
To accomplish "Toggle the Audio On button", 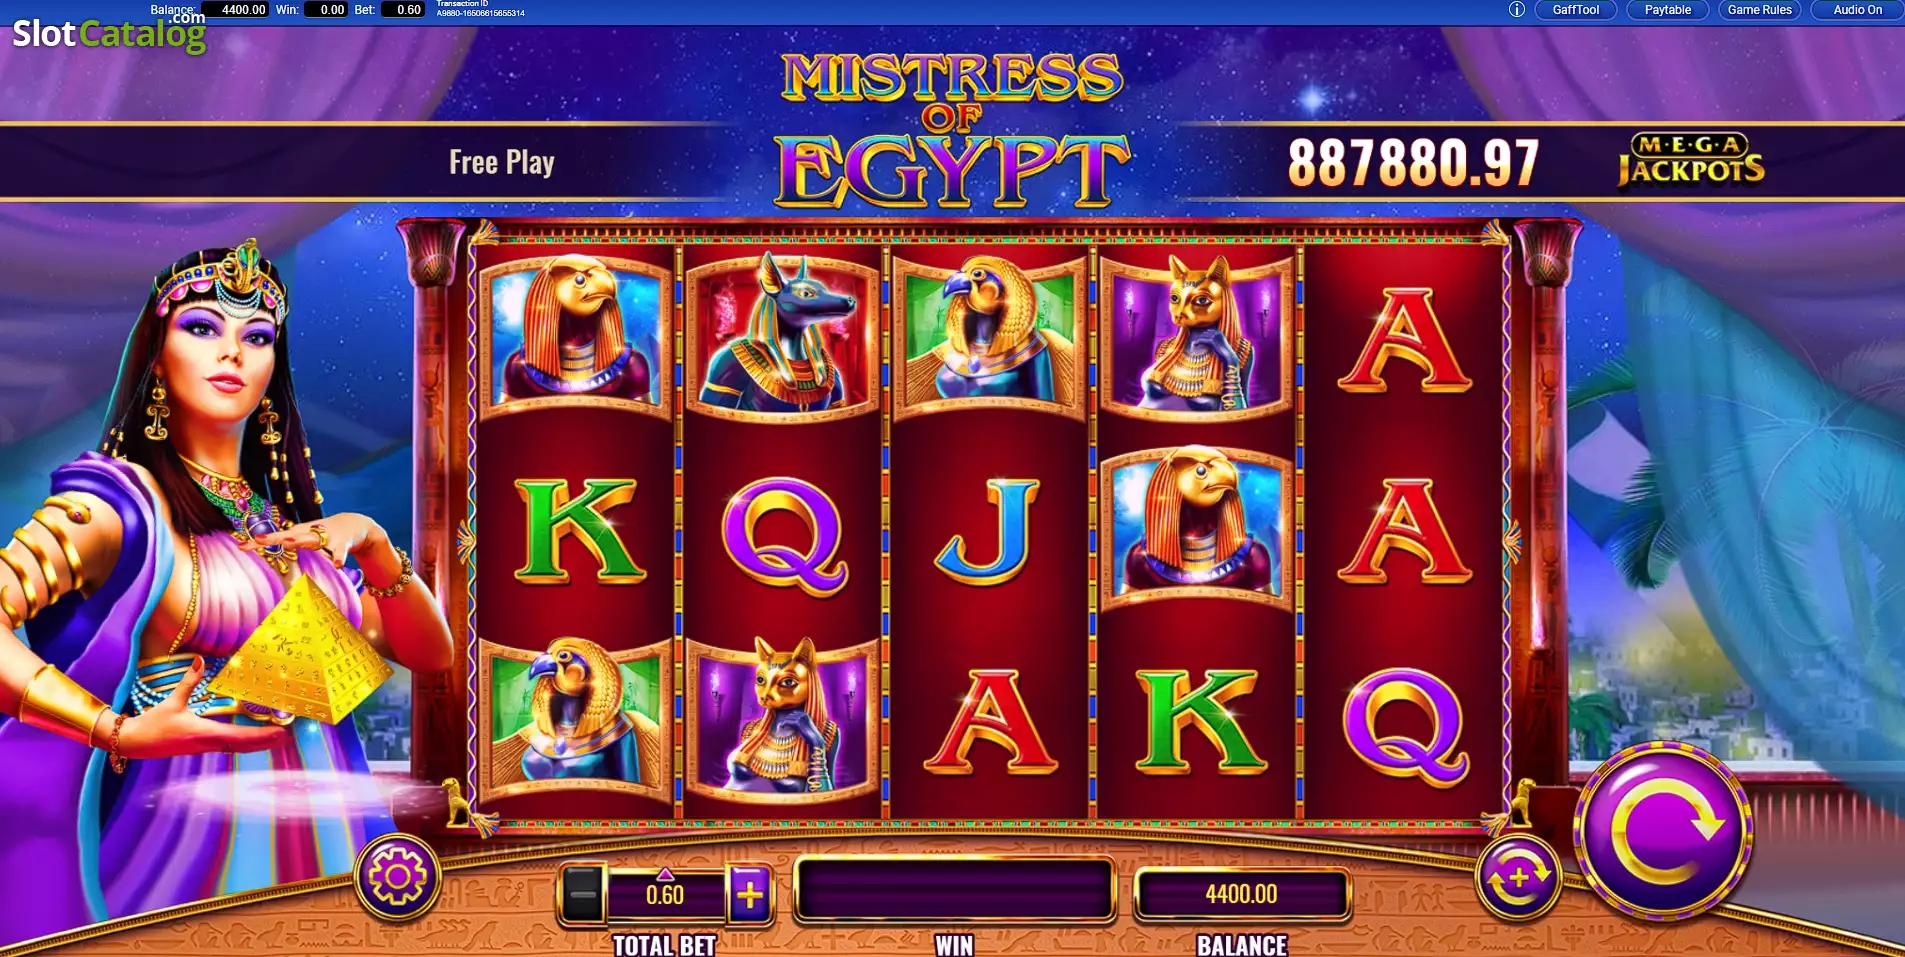I will click(1857, 10).
